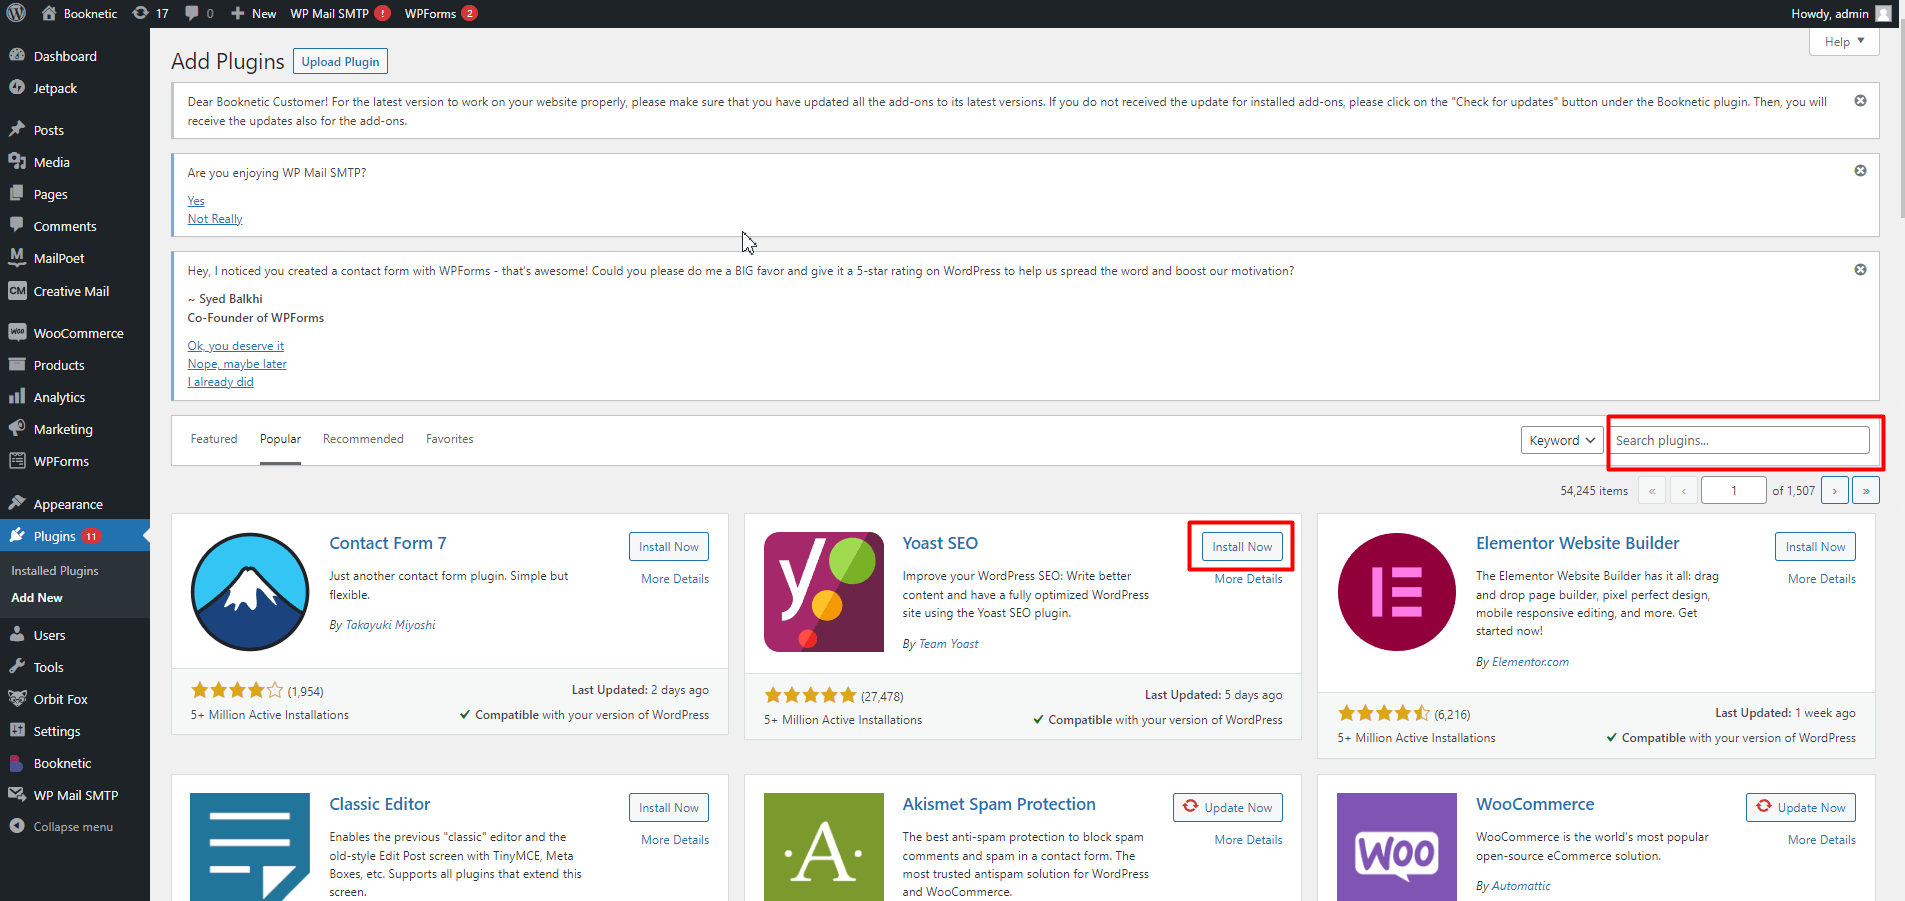Click Not Really link
The image size is (1905, 901).
(215, 219)
